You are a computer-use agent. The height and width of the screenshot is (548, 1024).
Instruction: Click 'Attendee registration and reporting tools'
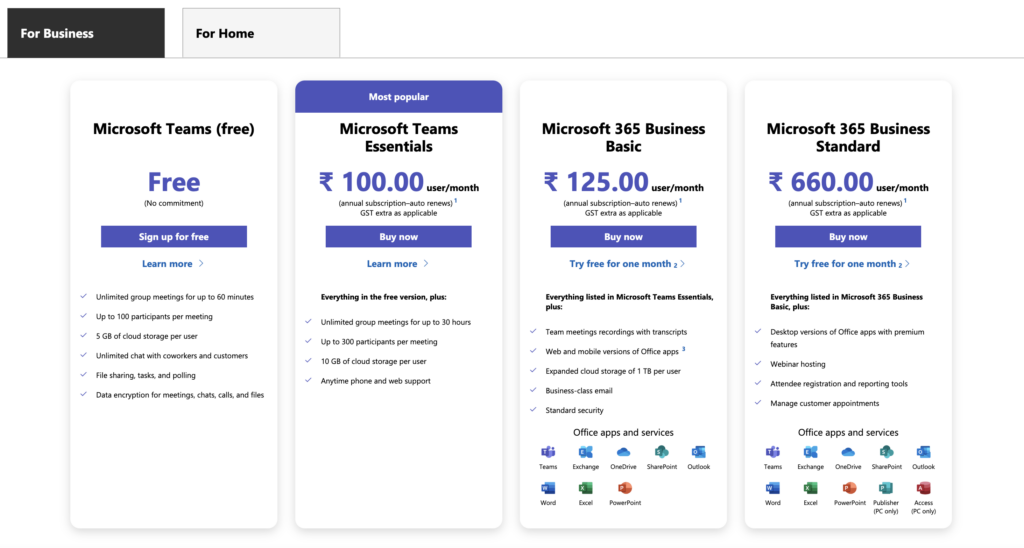[x=839, y=384]
